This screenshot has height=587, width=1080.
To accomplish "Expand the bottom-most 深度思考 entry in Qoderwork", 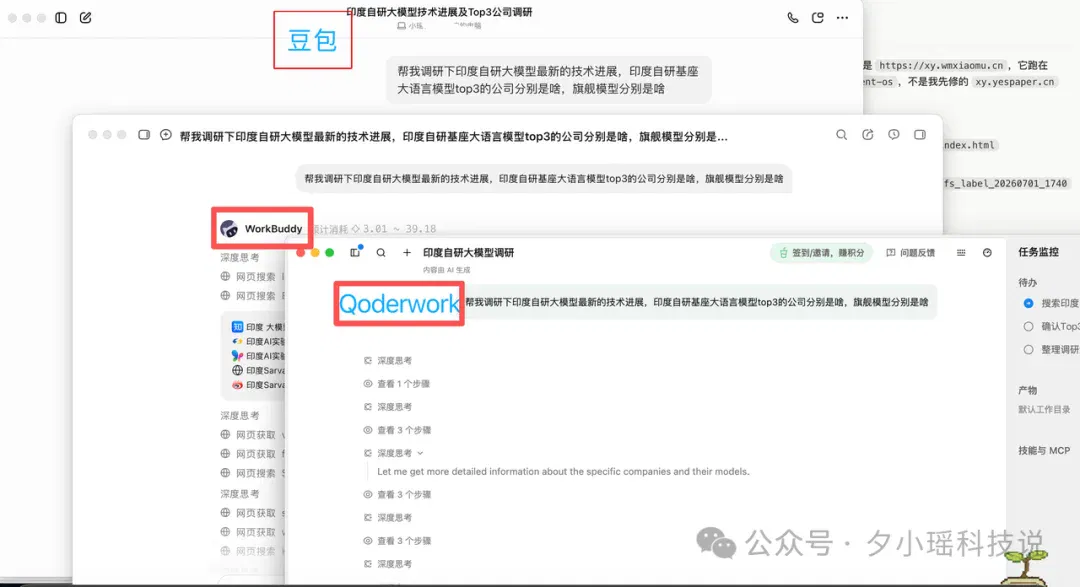I will pyautogui.click(x=395, y=564).
